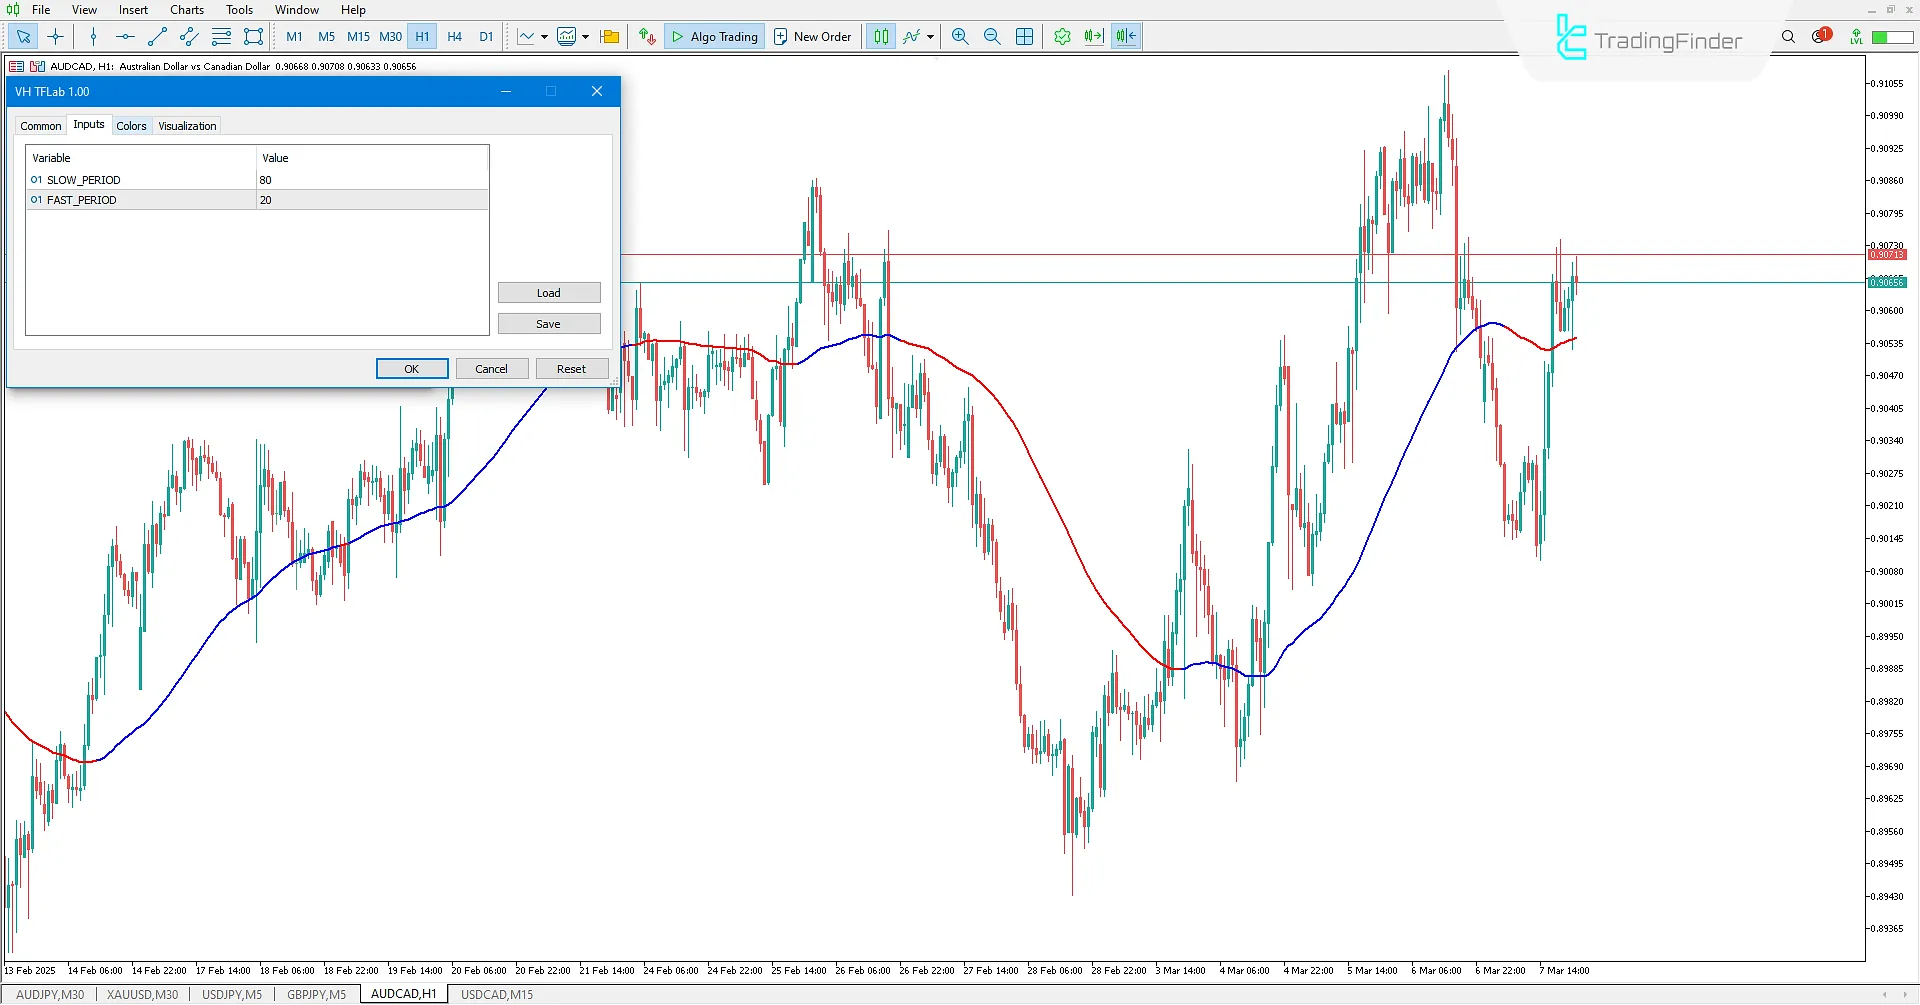Zoom in on the chart

click(959, 36)
